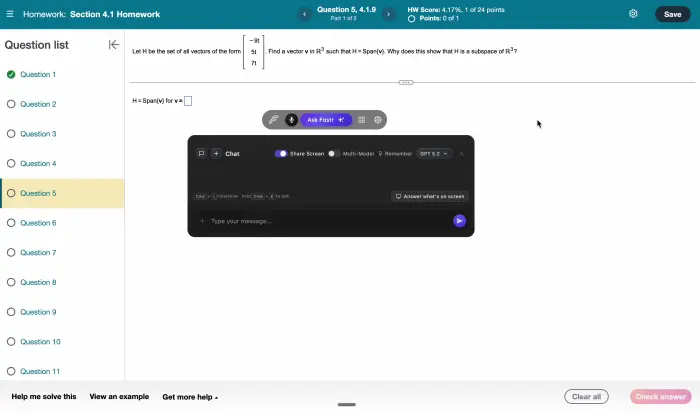This screenshot has height=413, width=700.
Task: Open Question 10 link
Action: click(40, 342)
